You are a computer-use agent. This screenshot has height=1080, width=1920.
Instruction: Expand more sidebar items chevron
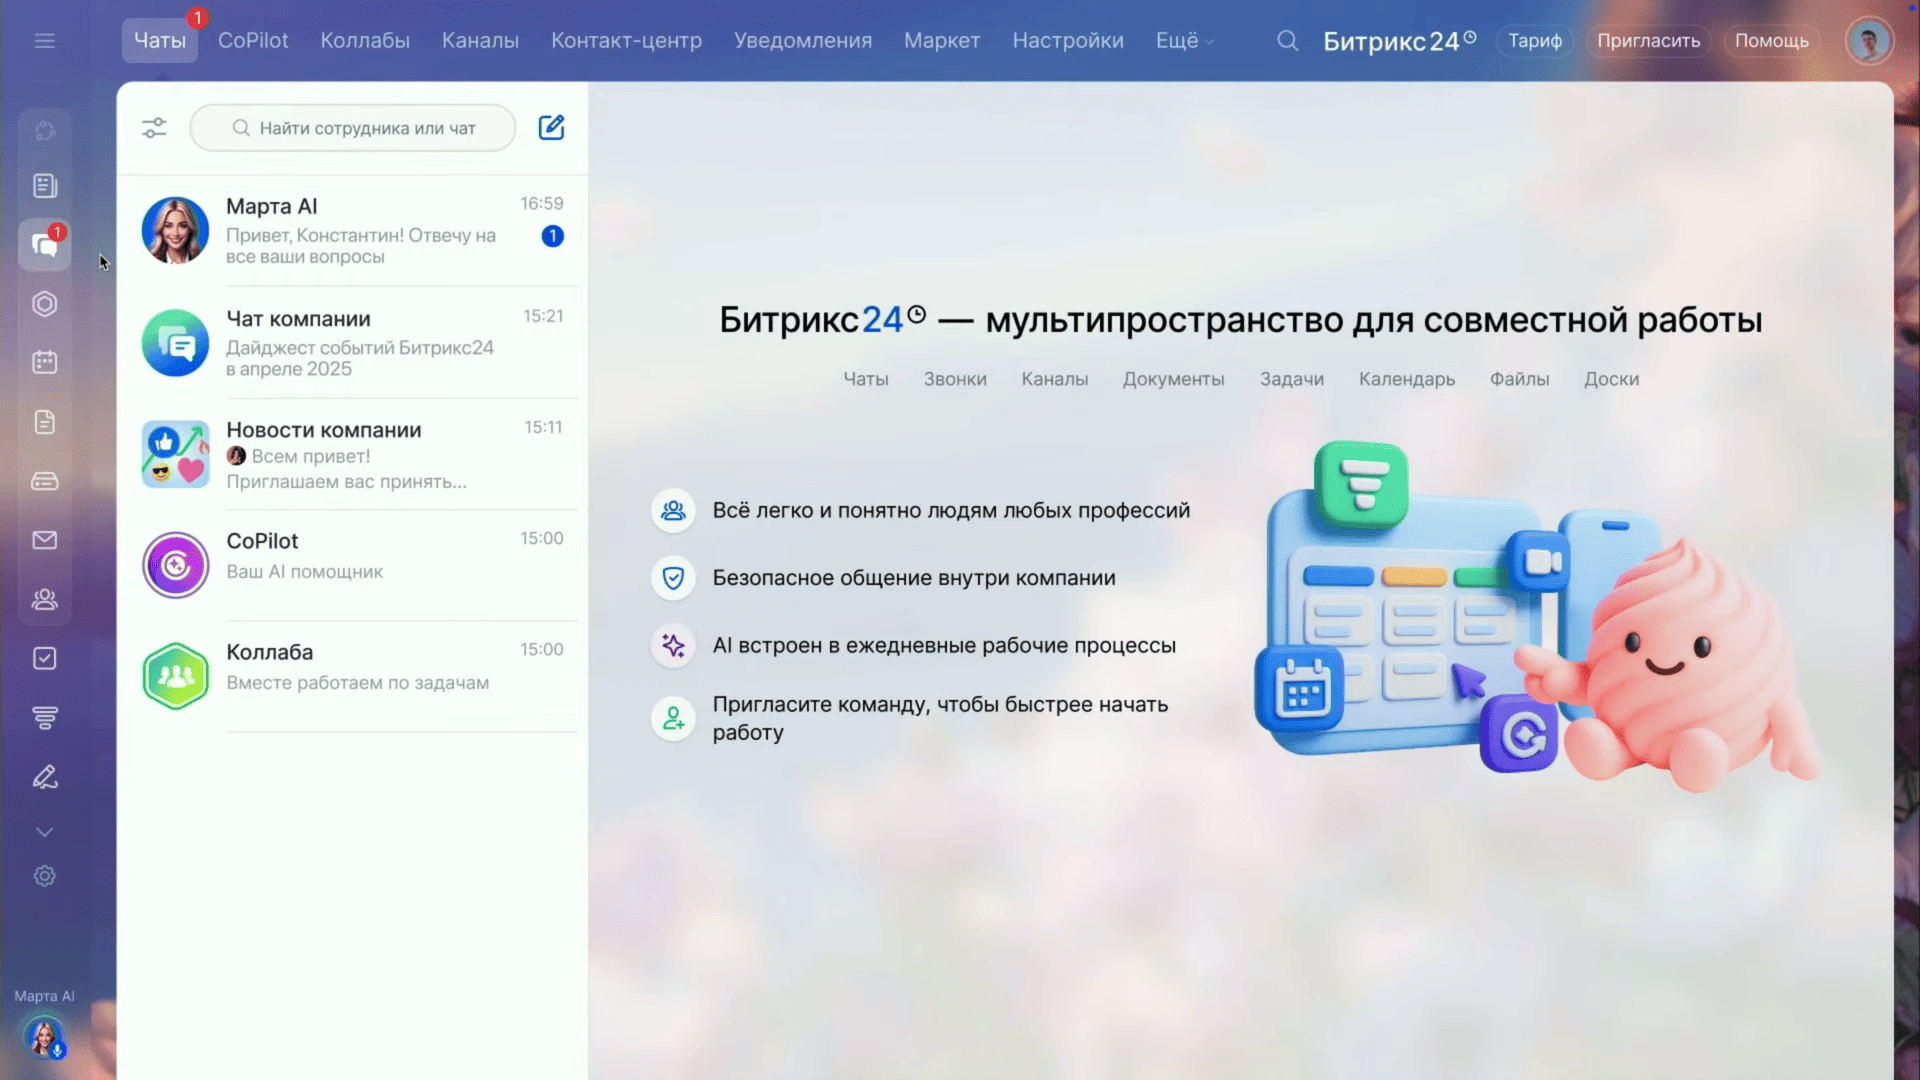(x=44, y=831)
